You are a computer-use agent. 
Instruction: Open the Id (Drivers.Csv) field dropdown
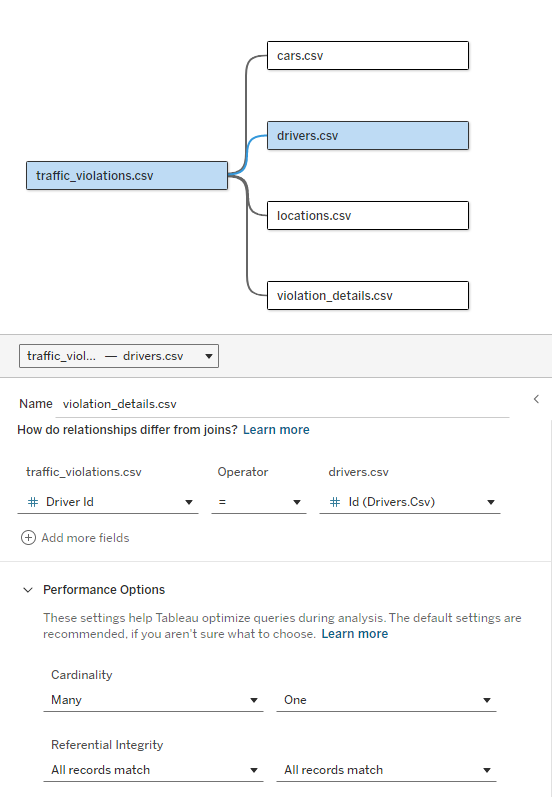[x=410, y=502]
